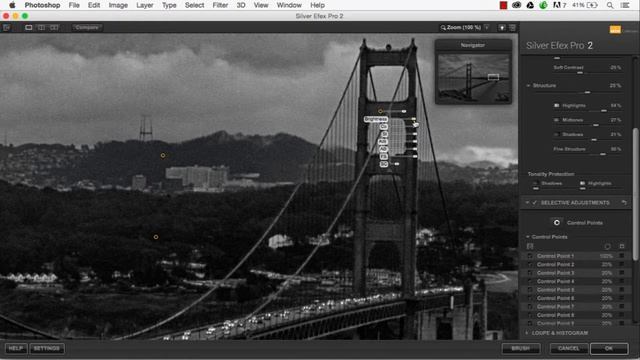The height and width of the screenshot is (360, 640).
Task: Open Spotlight search in the menu bar
Action: [610, 5]
